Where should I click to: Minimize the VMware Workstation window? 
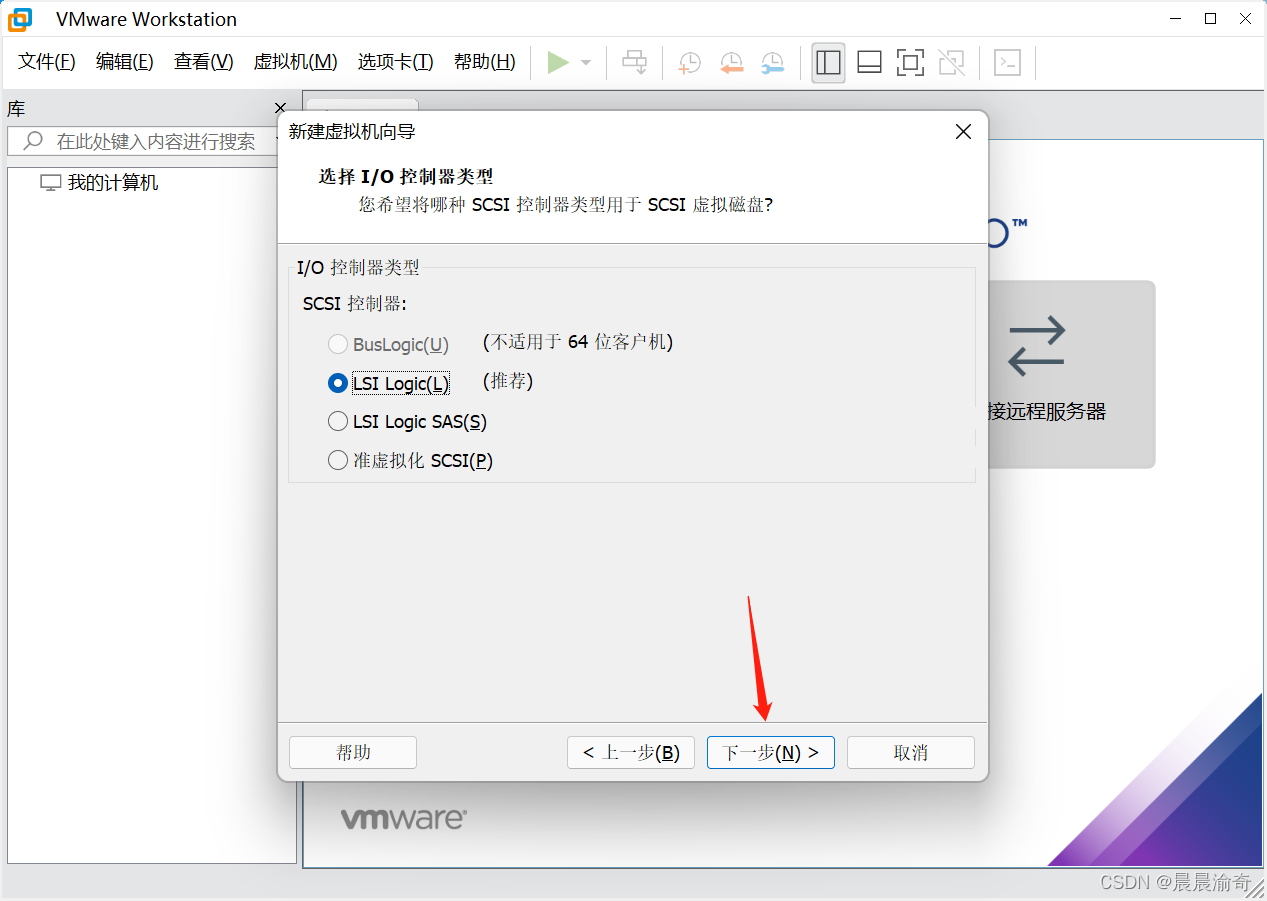click(x=1177, y=18)
